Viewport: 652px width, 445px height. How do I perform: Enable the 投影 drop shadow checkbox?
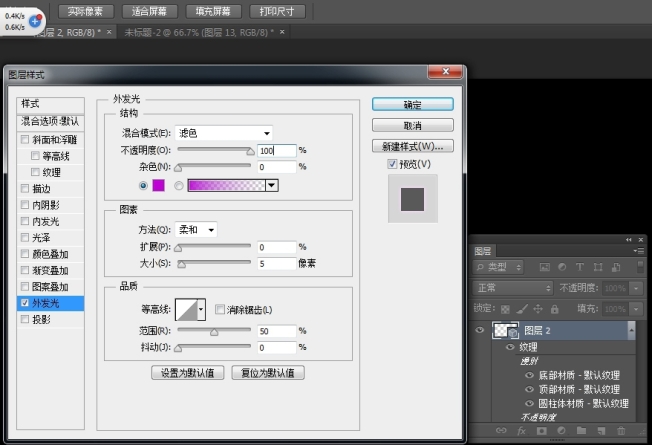pyautogui.click(x=25, y=320)
